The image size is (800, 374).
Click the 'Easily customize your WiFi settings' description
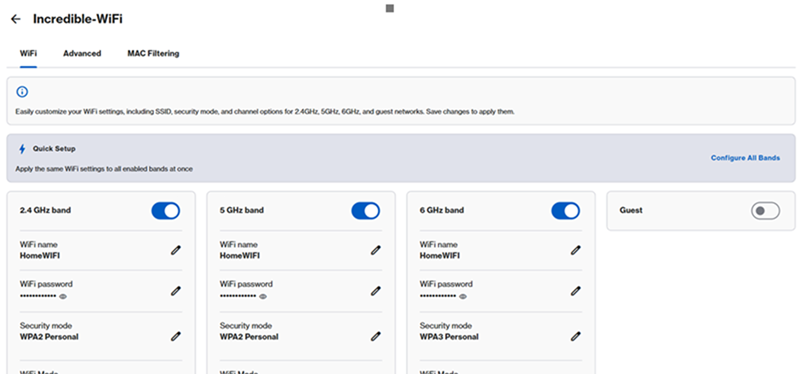coord(265,112)
